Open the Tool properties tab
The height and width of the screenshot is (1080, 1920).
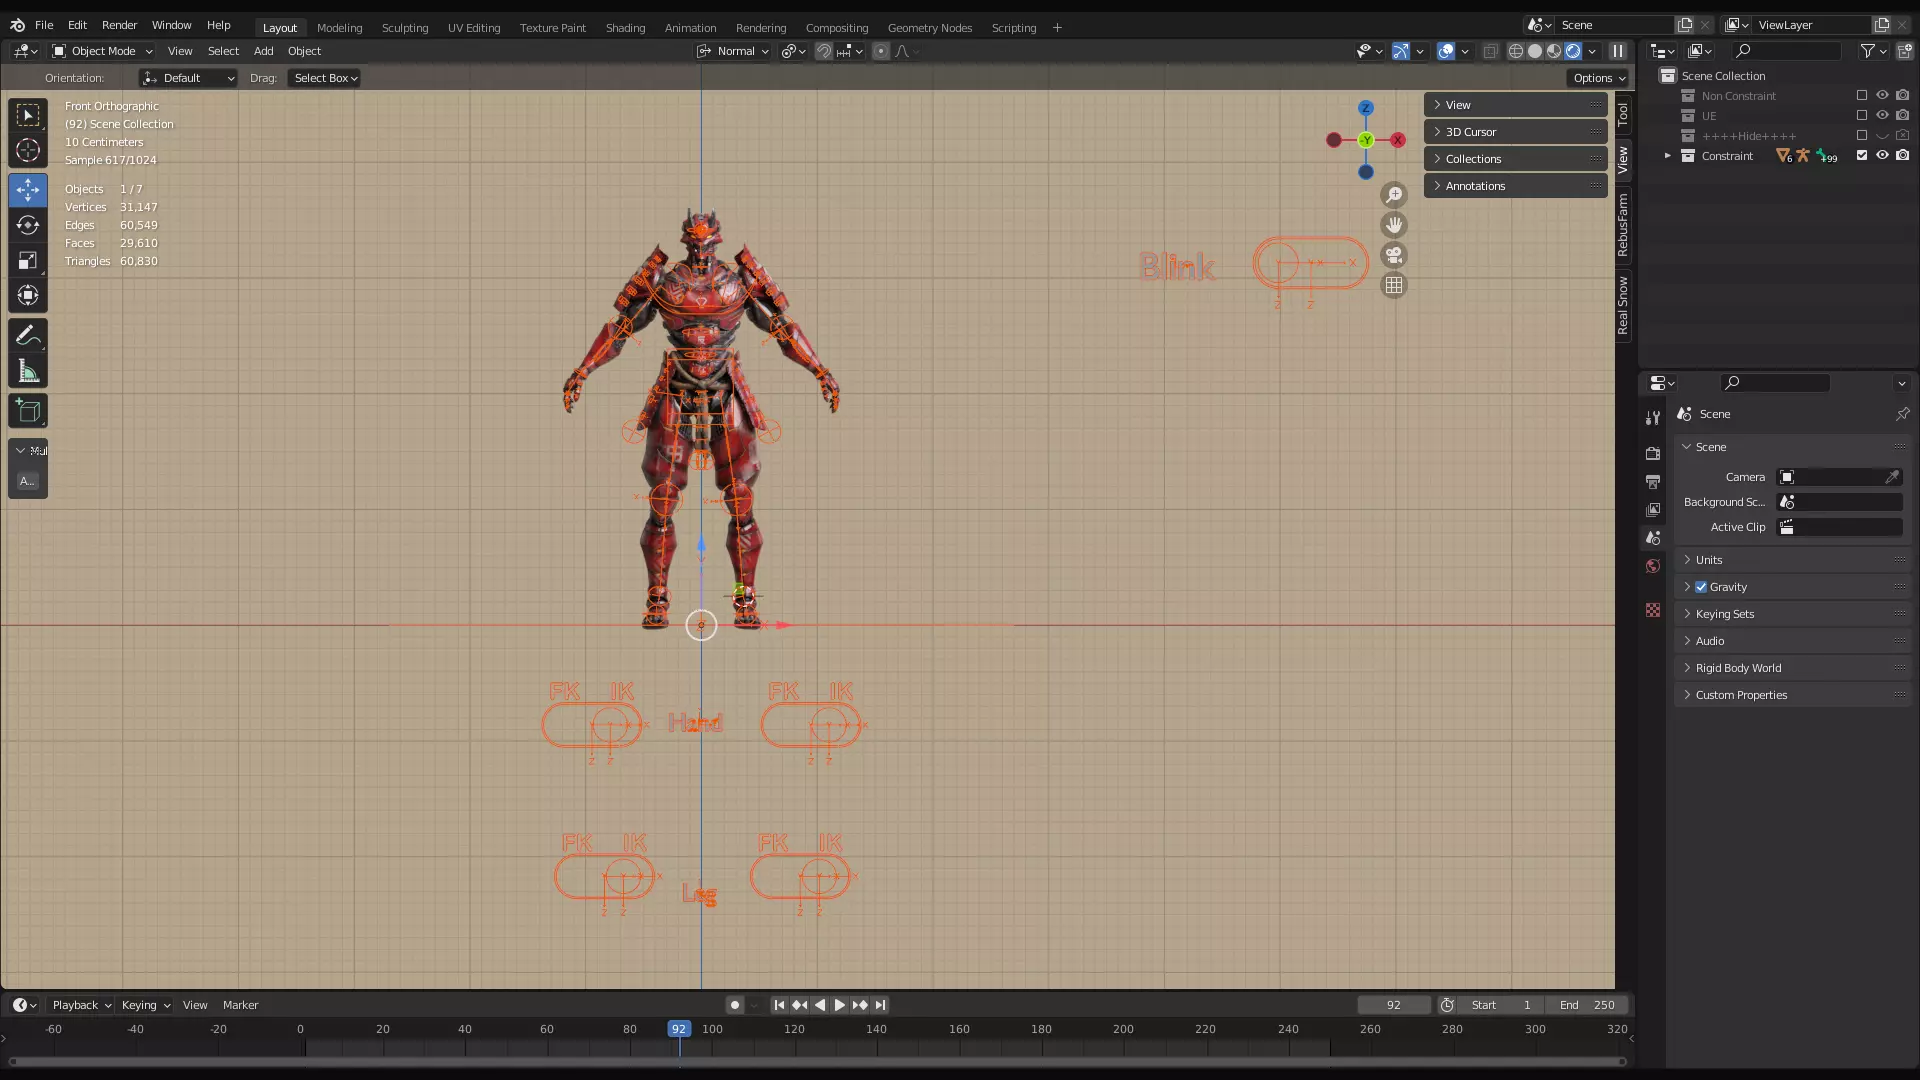pos(1653,417)
